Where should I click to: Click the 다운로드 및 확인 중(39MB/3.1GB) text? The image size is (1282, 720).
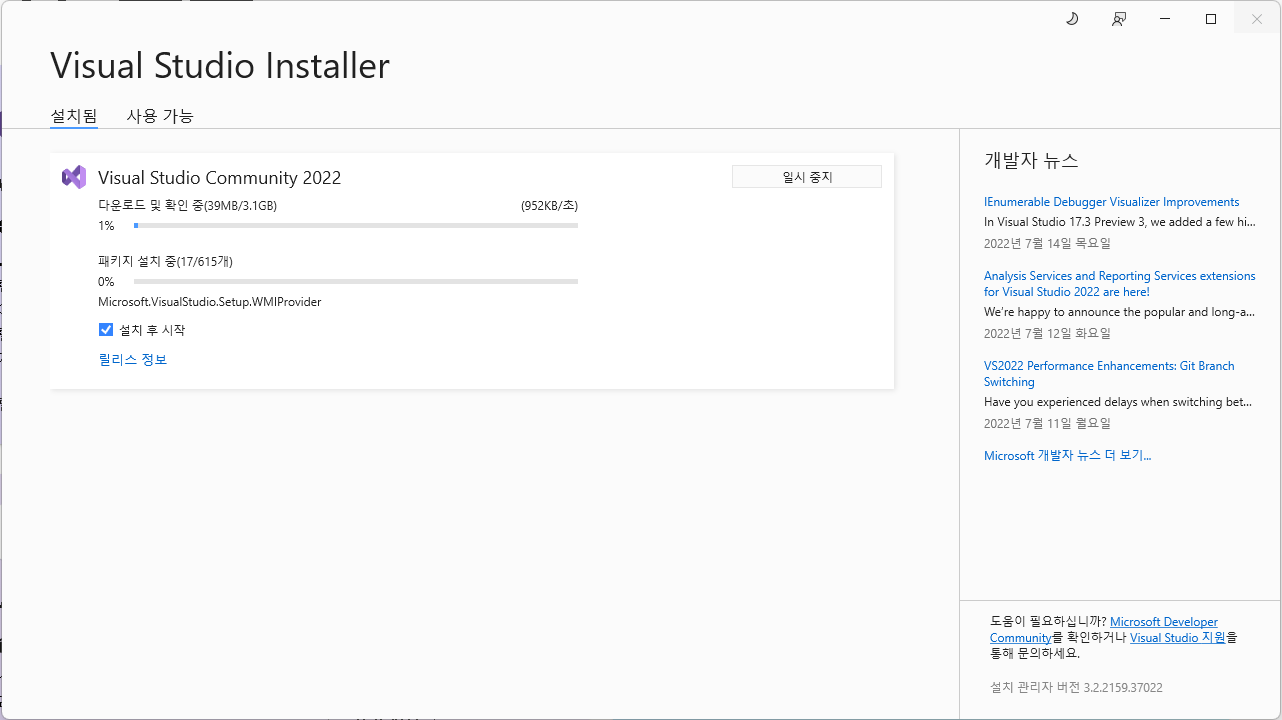pos(187,206)
